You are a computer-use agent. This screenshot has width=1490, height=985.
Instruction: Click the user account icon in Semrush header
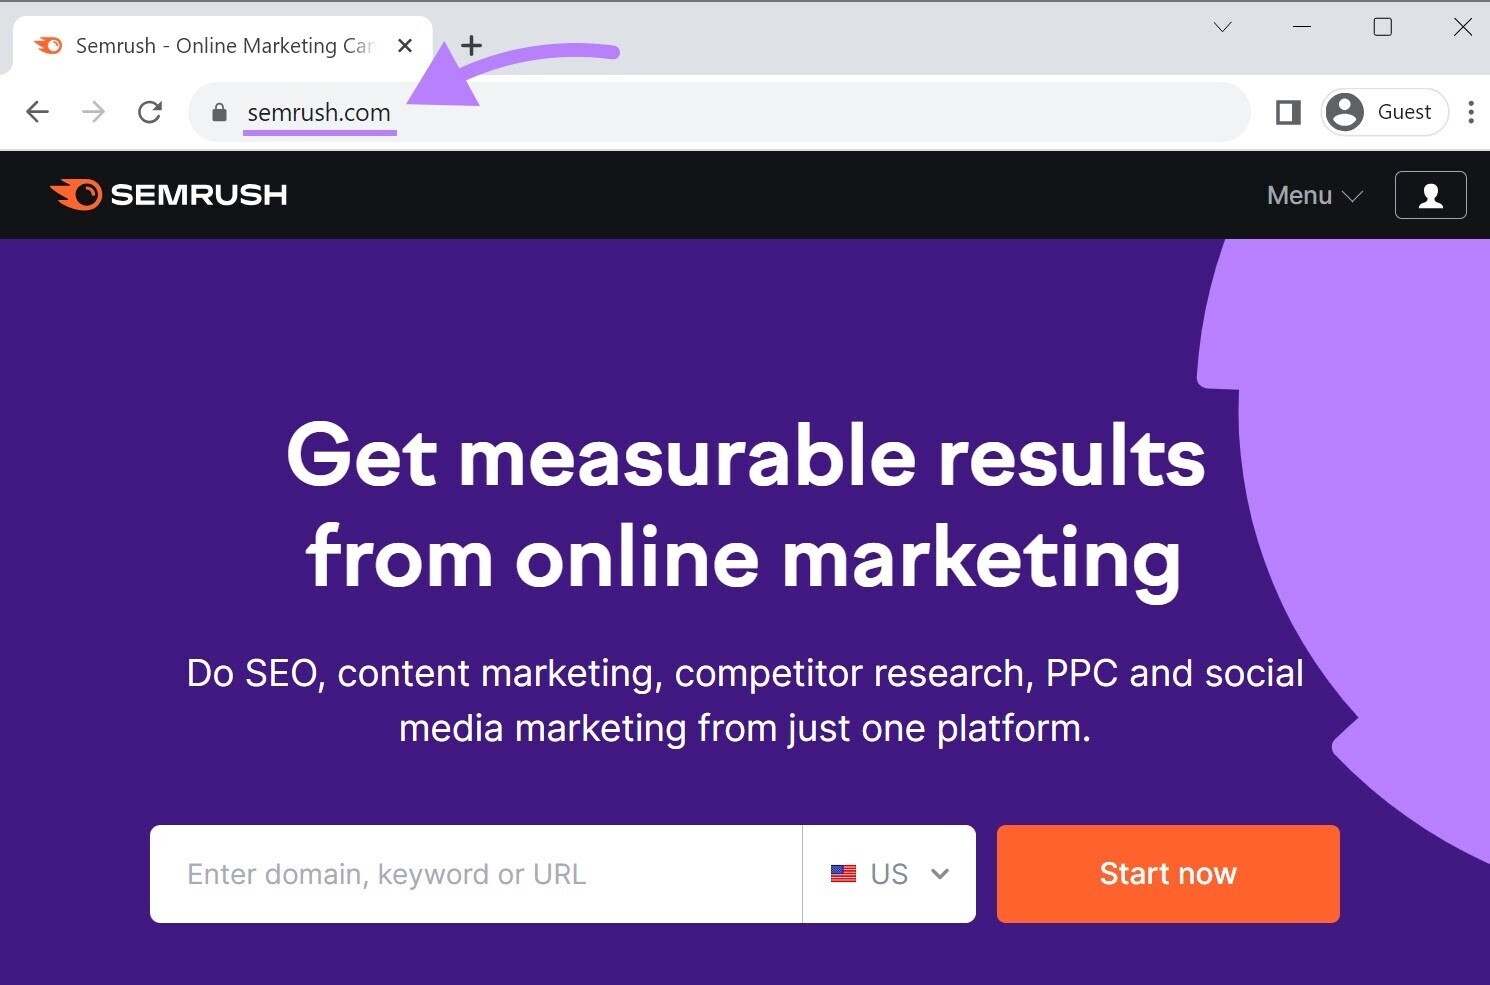point(1430,195)
